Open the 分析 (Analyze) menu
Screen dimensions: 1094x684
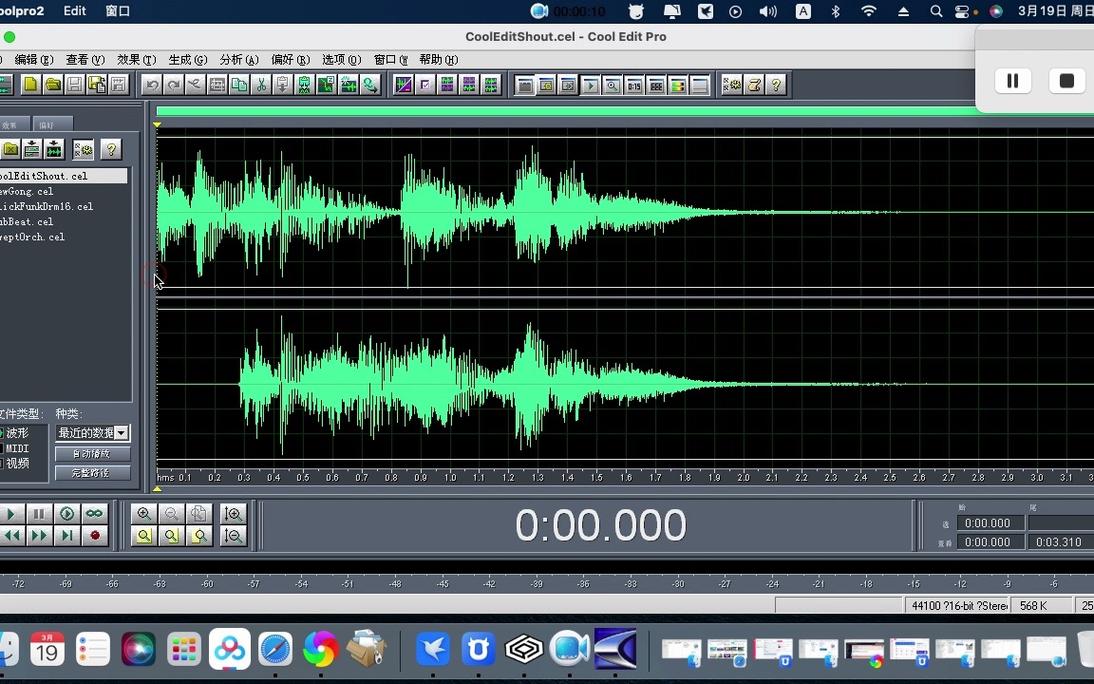(239, 60)
